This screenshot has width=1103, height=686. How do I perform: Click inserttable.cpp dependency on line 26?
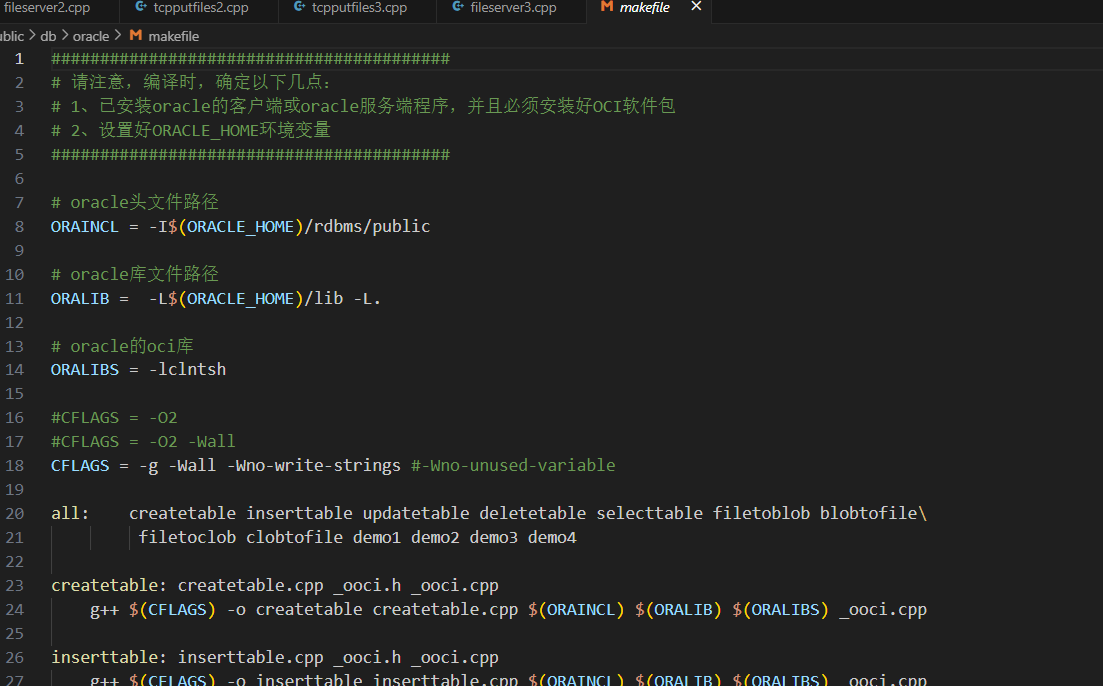click(250, 657)
